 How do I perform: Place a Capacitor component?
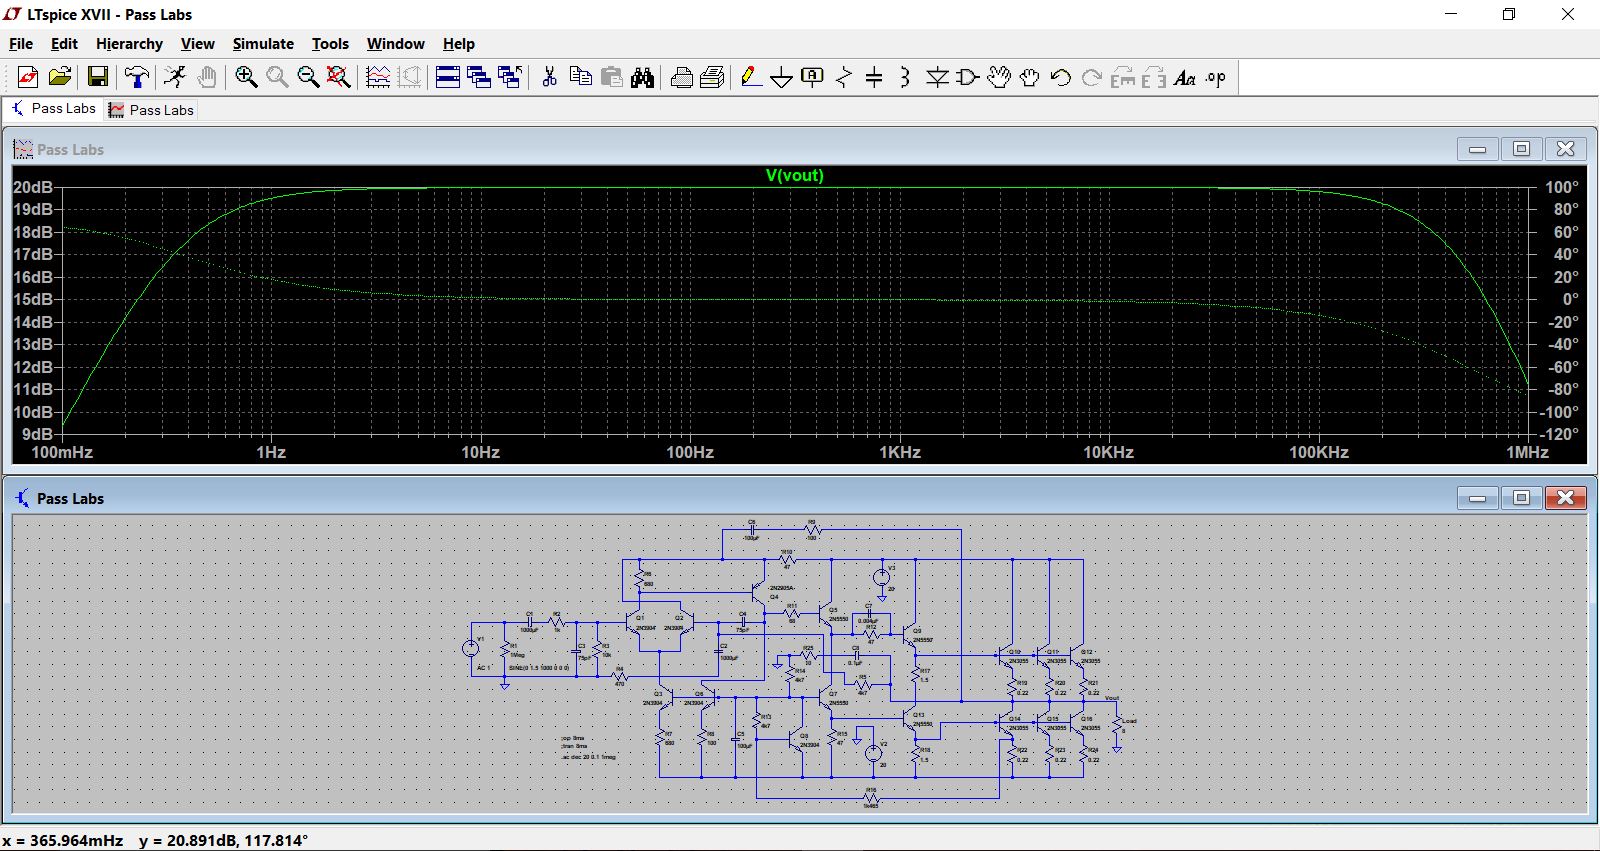click(x=875, y=77)
